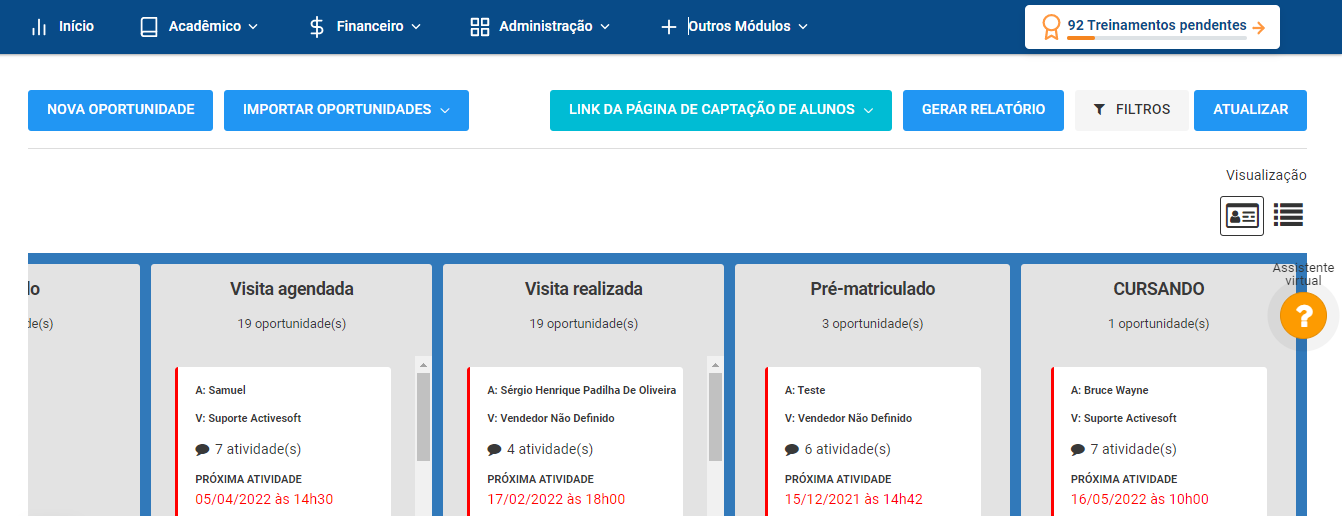Viewport: 1342px width, 516px height.
Task: Click the orange arrow on the pending trainings banner
Action: coord(1259,28)
